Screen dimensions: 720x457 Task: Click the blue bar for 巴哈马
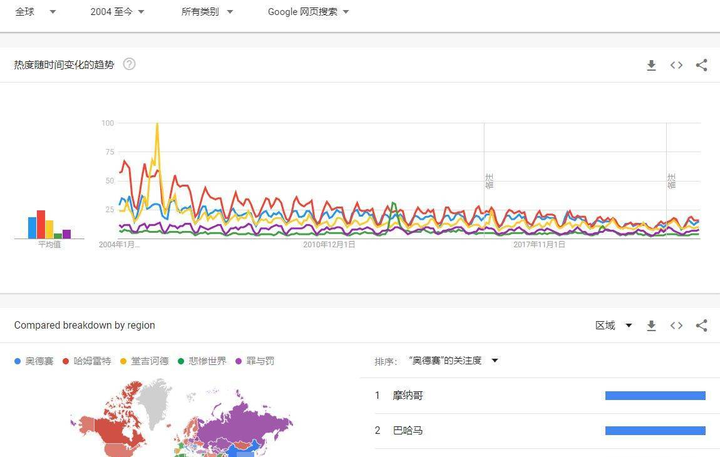(x=655, y=431)
